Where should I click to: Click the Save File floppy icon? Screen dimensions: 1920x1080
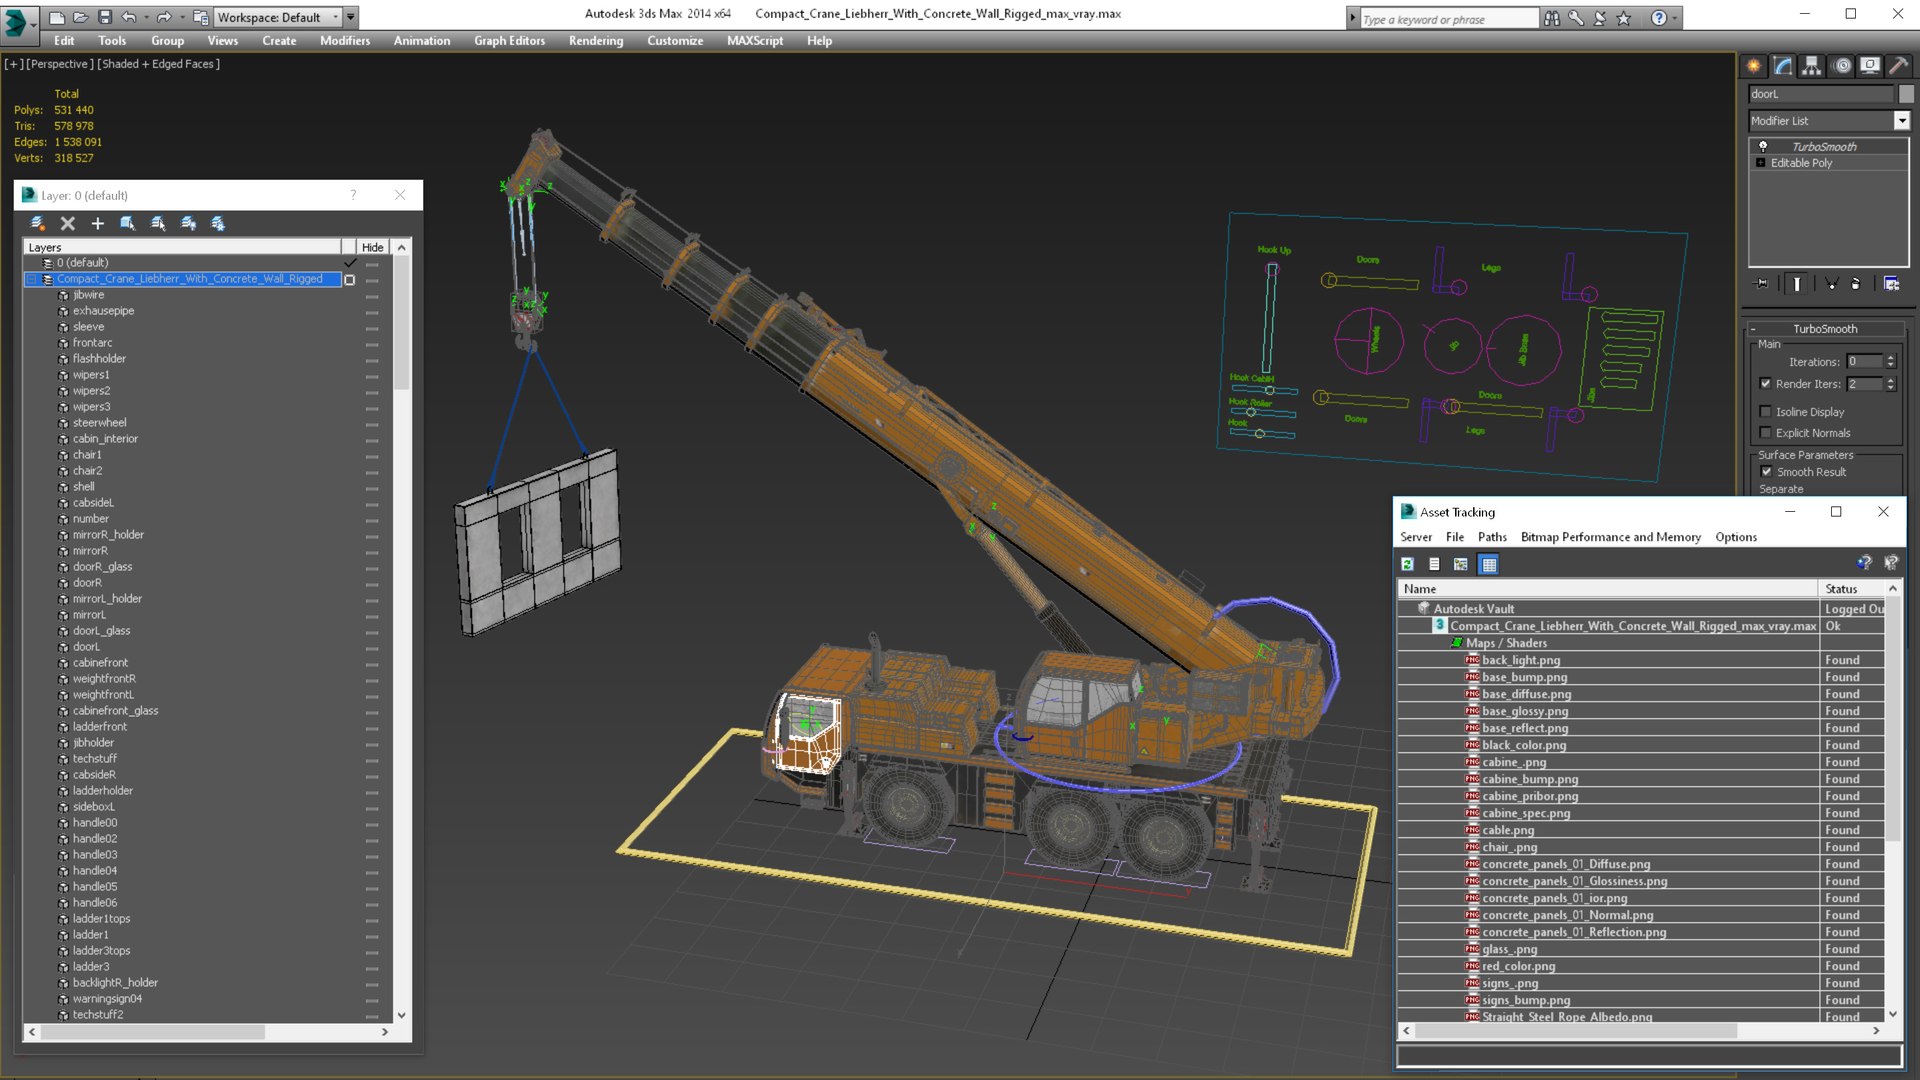pos(104,17)
